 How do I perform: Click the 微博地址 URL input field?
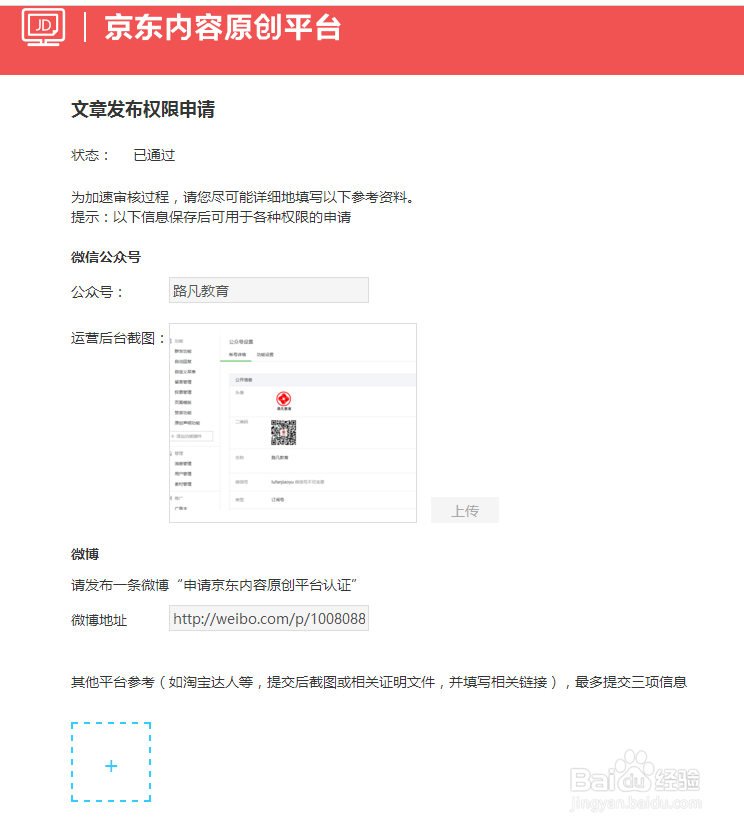tap(269, 619)
